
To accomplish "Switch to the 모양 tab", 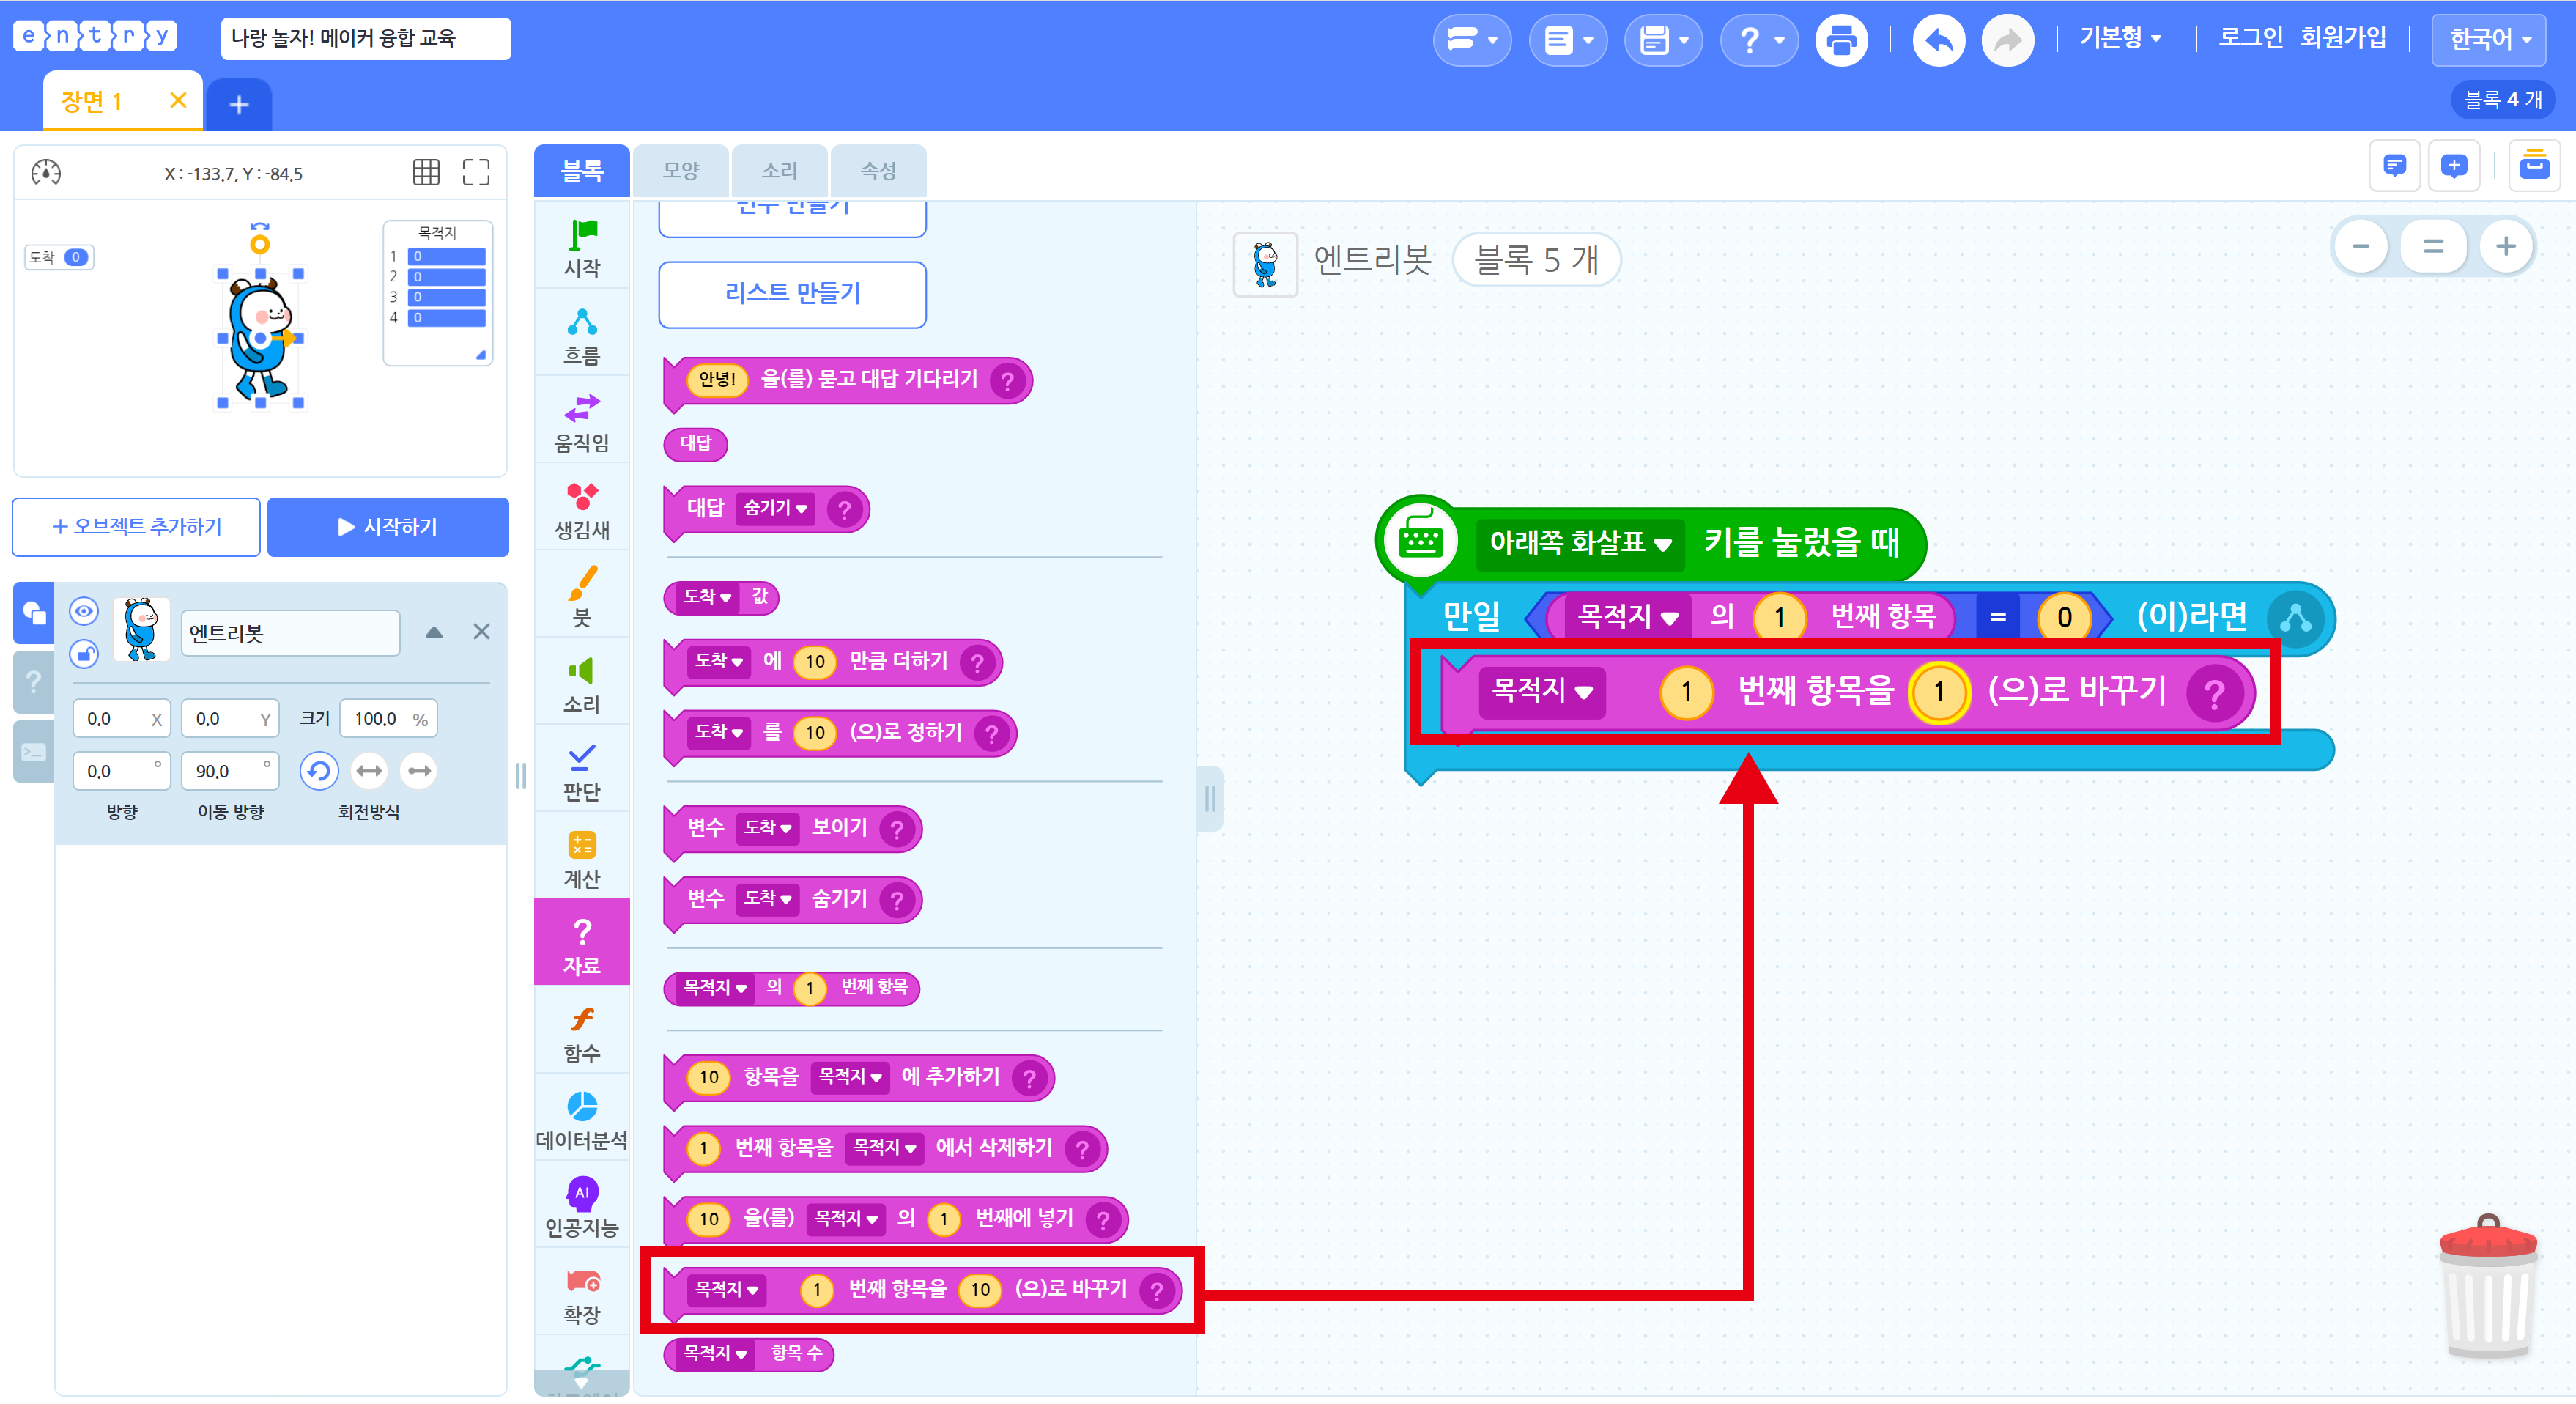I will (680, 171).
